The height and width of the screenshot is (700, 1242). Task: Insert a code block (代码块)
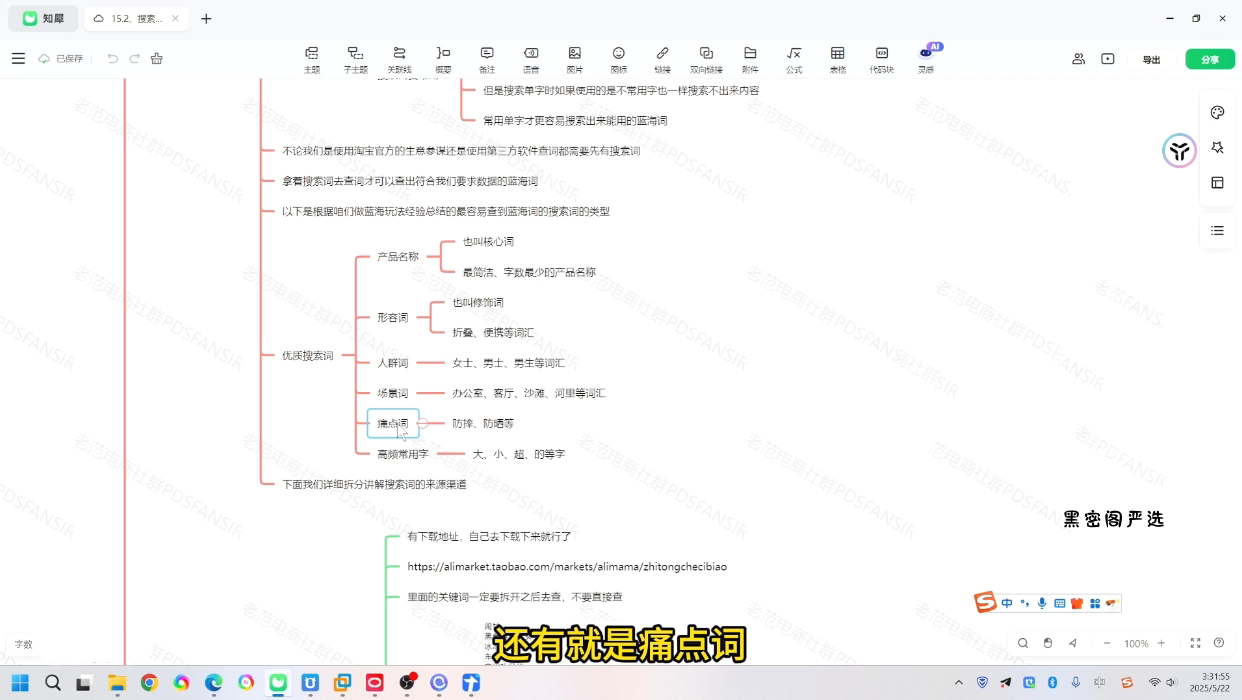pyautogui.click(x=881, y=59)
